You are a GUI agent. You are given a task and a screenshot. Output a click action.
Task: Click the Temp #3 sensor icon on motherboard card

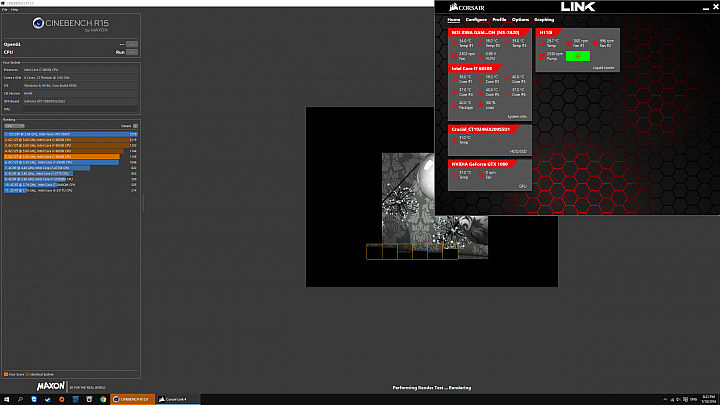[x=508, y=43]
